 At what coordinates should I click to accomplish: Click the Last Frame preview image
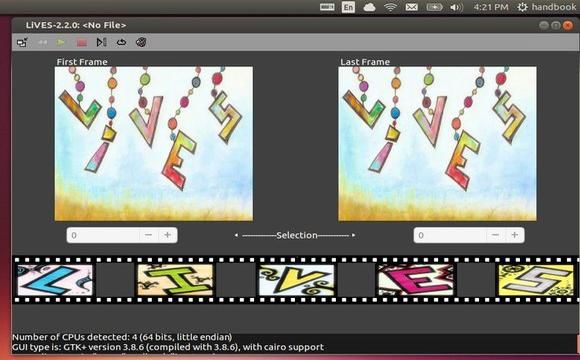[437, 144]
